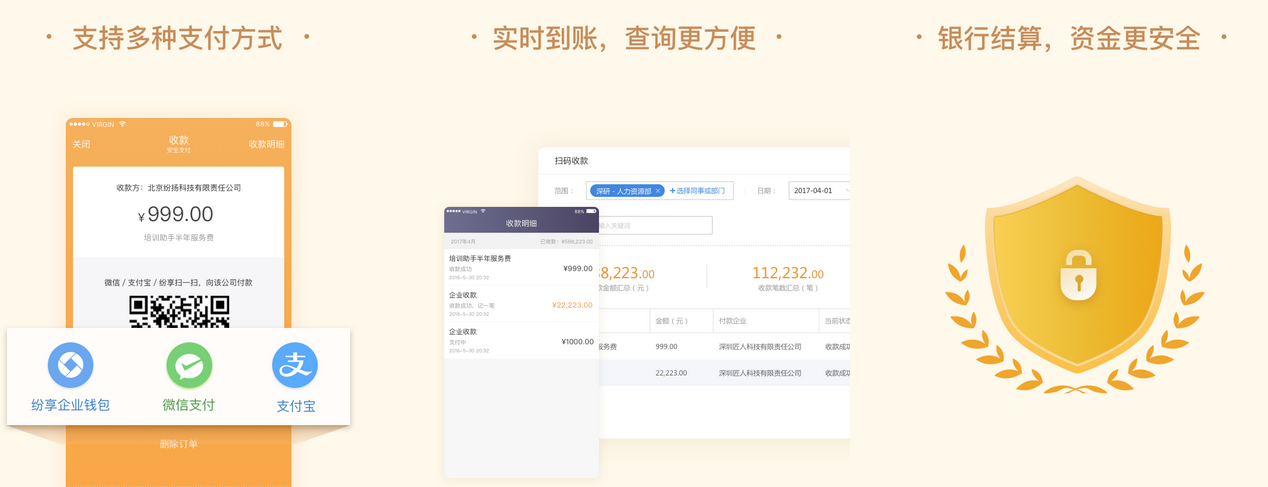Select the 企业收款 ¥22,223.00 entry

click(521, 304)
